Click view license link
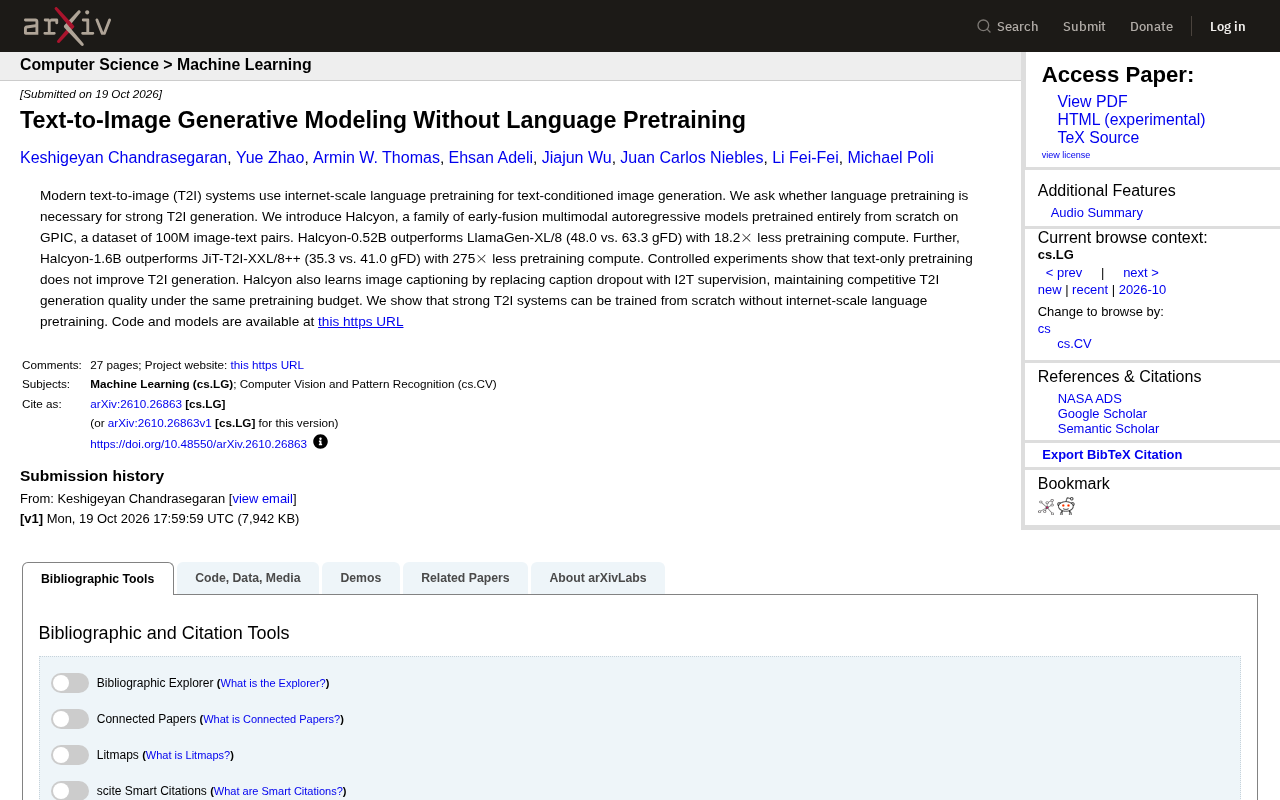Screen dimensions: 1280x800 (x=1066, y=155)
